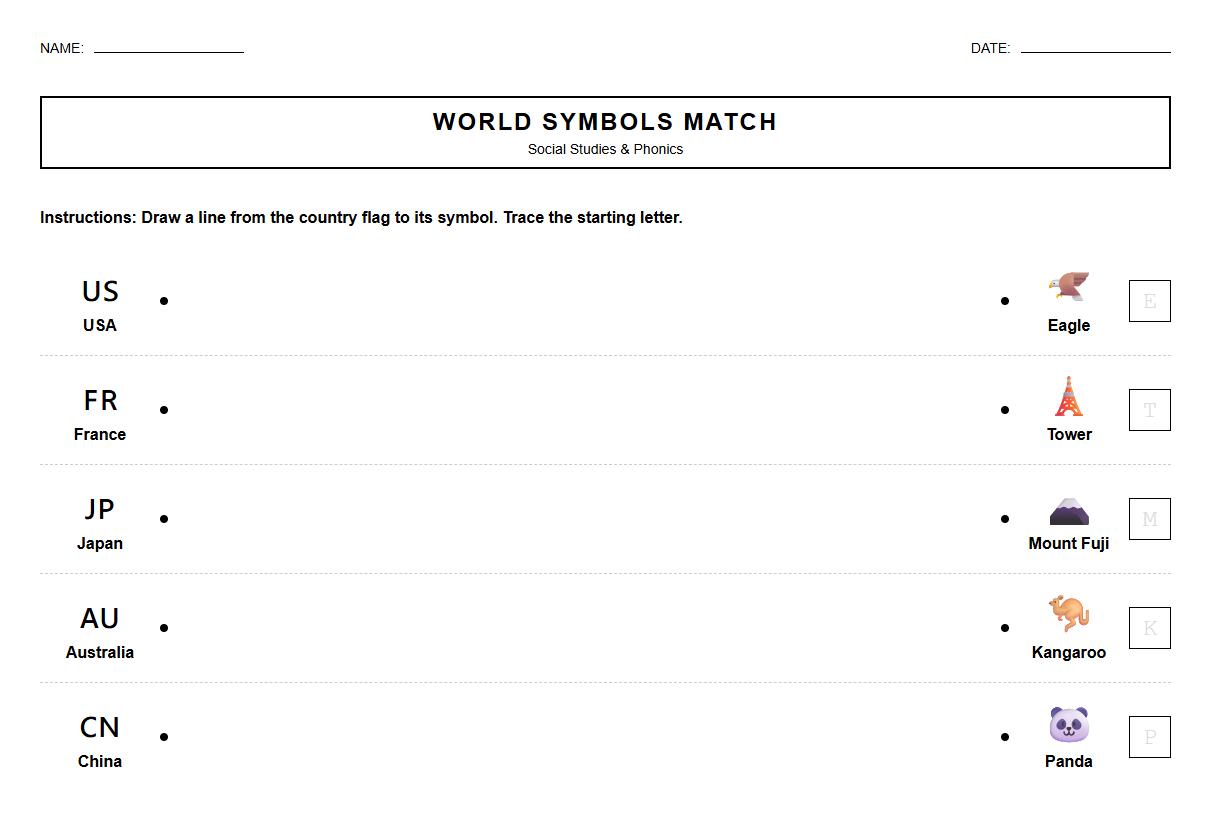Click the dot next to USA

pyautogui.click(x=164, y=301)
